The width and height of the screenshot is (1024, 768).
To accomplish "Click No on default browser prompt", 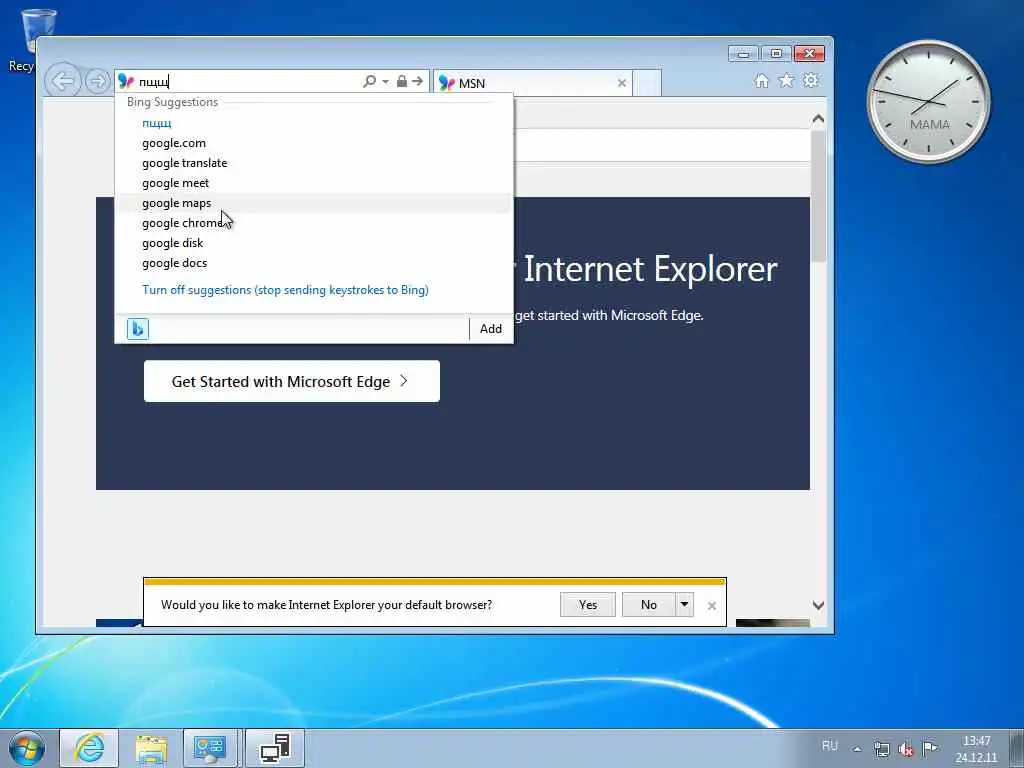I will 648,605.
